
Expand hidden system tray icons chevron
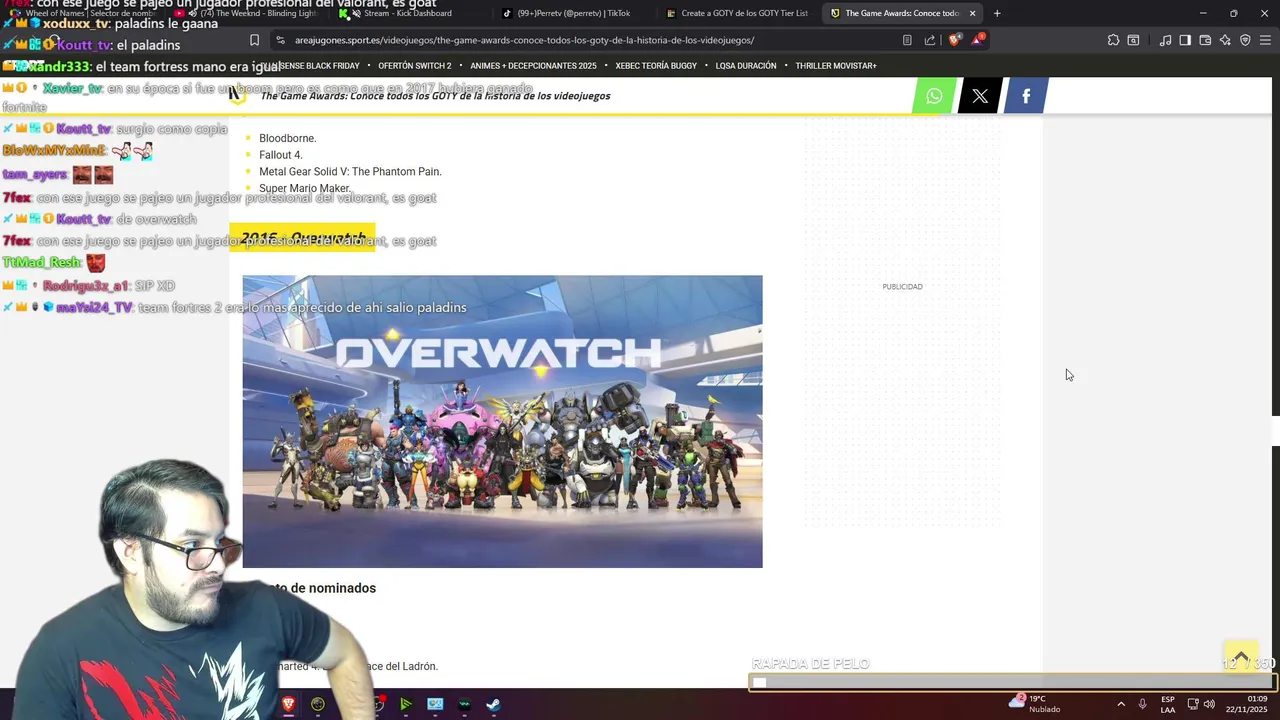(1120, 704)
